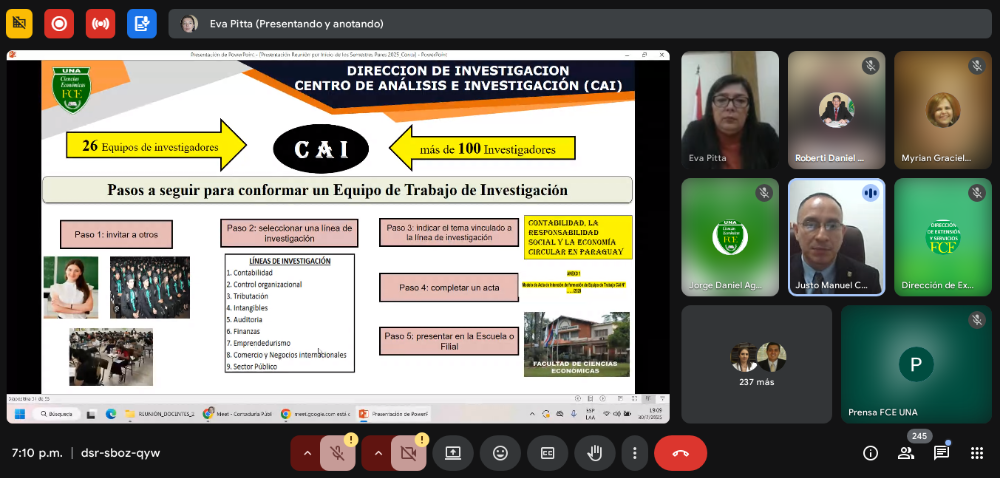This screenshot has width=1000, height=478.
Task: Click '3. Tributación' in the research lines list
Action: 247,296
